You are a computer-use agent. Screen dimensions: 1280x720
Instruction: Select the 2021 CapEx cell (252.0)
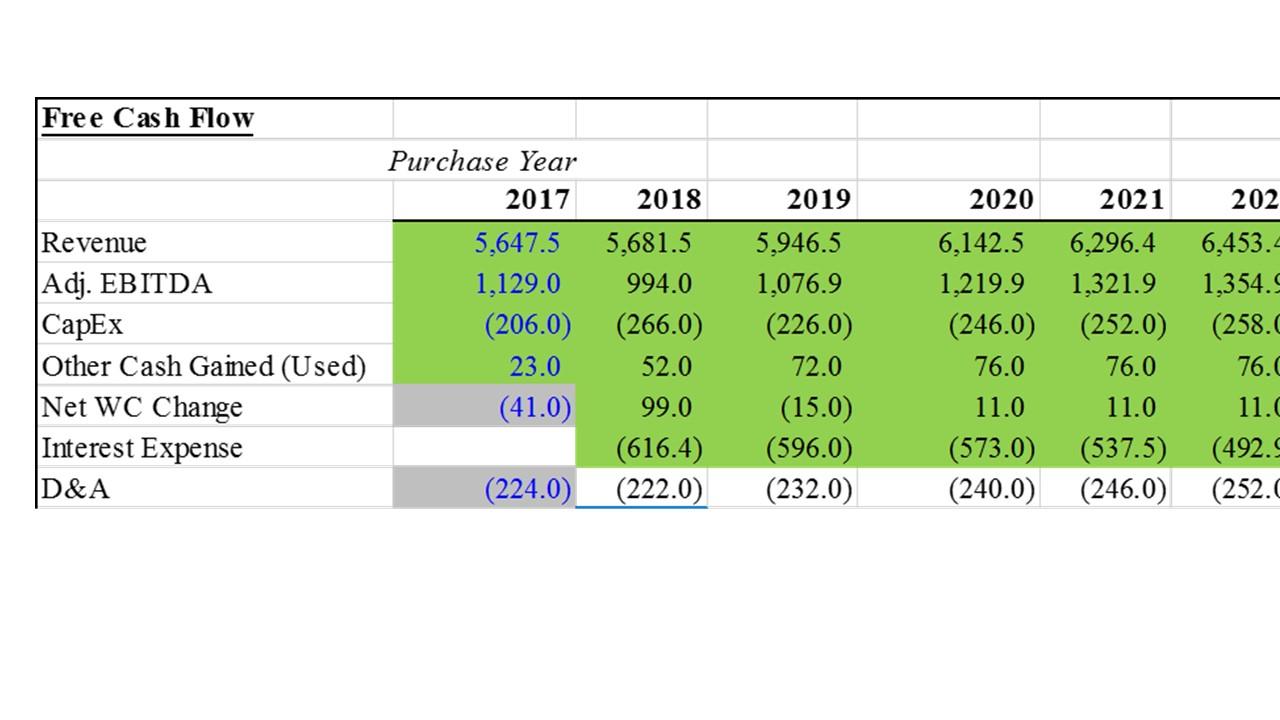click(1106, 324)
